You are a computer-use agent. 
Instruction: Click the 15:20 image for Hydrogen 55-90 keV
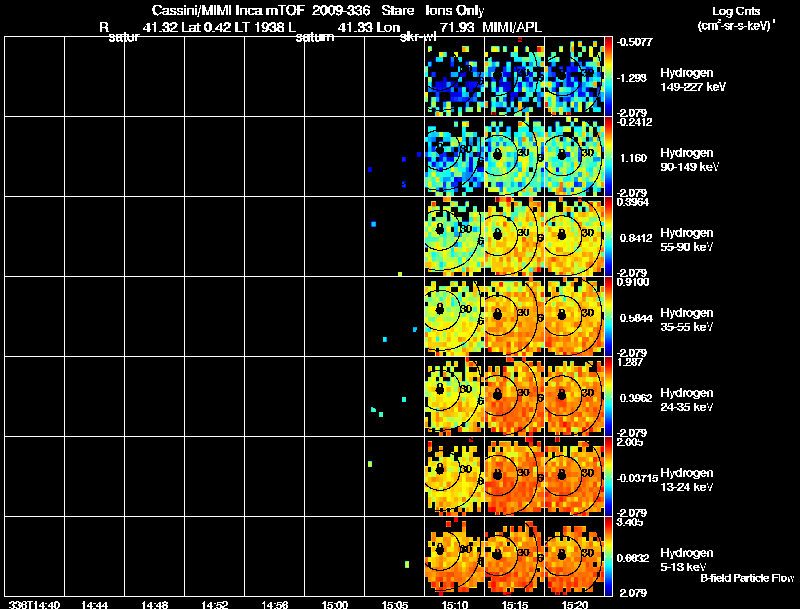click(574, 237)
